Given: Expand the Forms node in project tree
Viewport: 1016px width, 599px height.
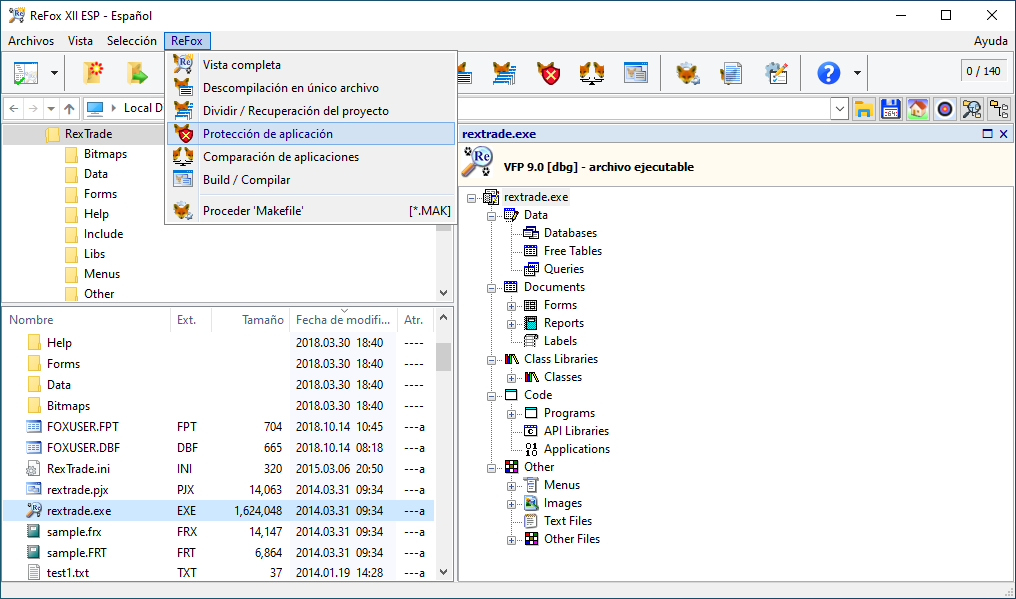Looking at the screenshot, I should (x=512, y=305).
